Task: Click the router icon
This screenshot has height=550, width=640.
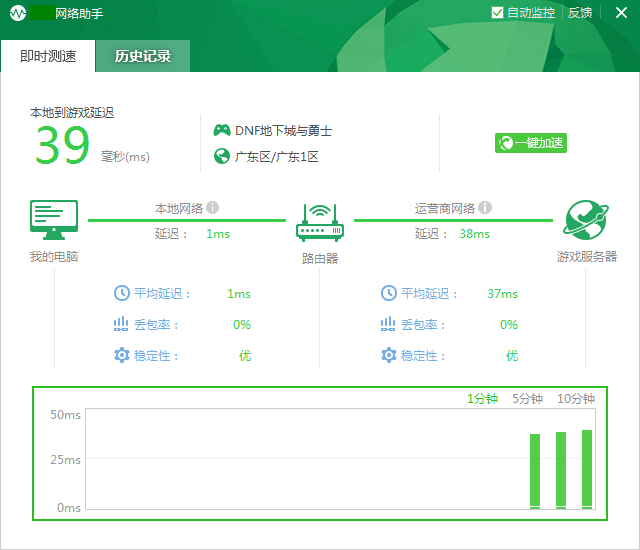Action: click(x=320, y=222)
